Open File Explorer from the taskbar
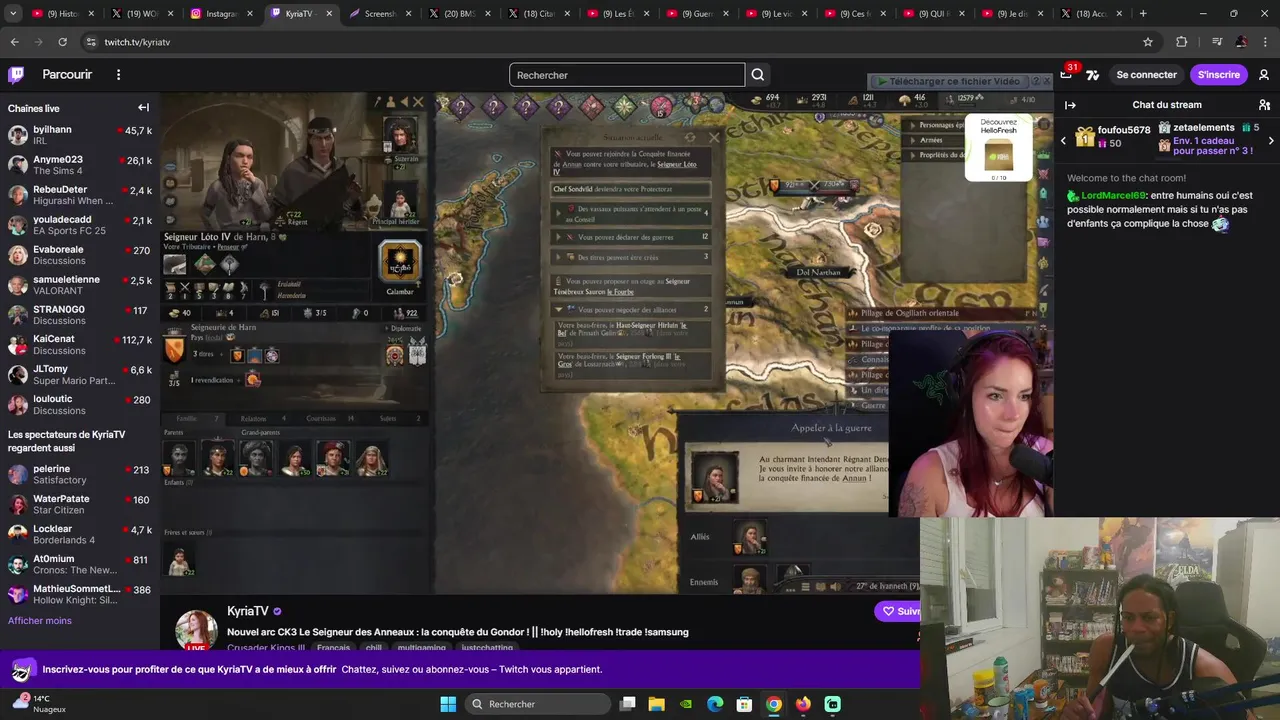Screen dimensions: 1280x720 (657, 704)
